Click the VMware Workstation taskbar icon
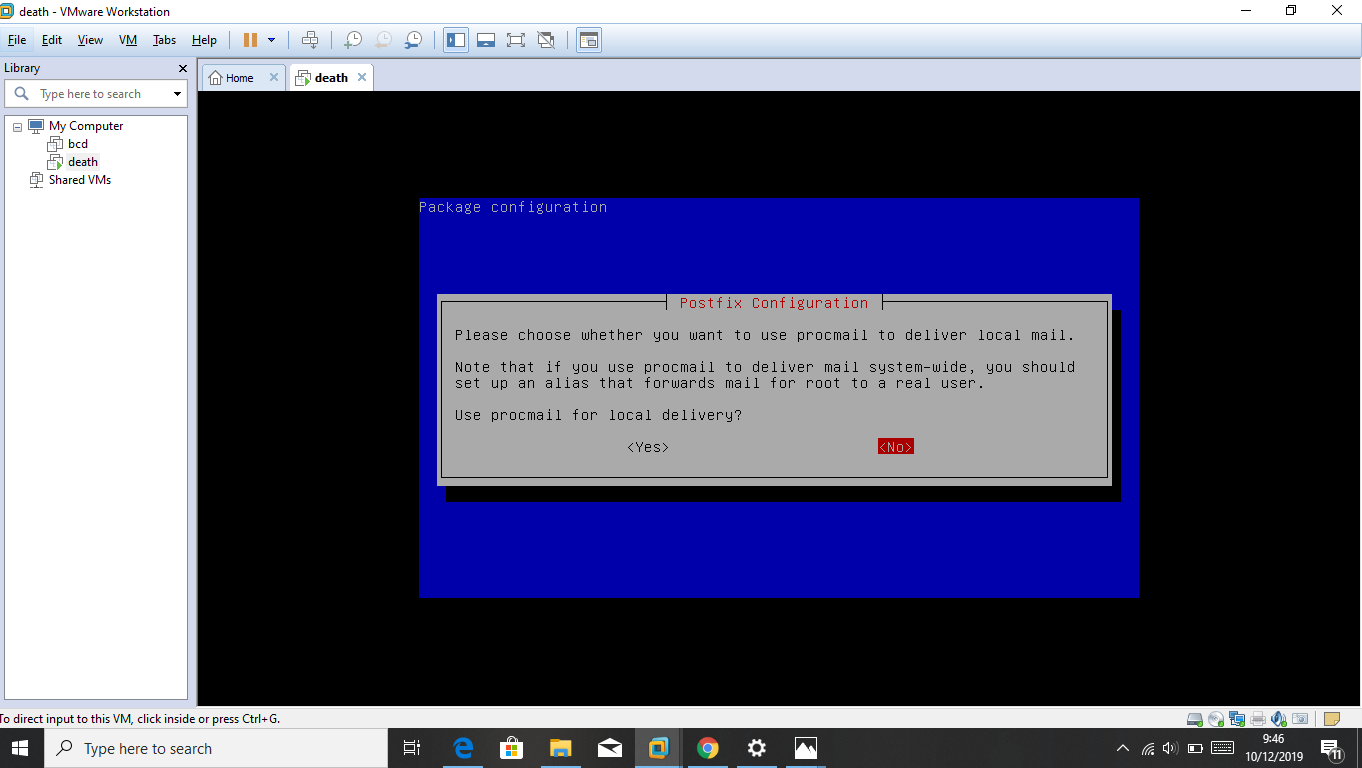Viewport: 1362px width, 768px height. coord(659,748)
